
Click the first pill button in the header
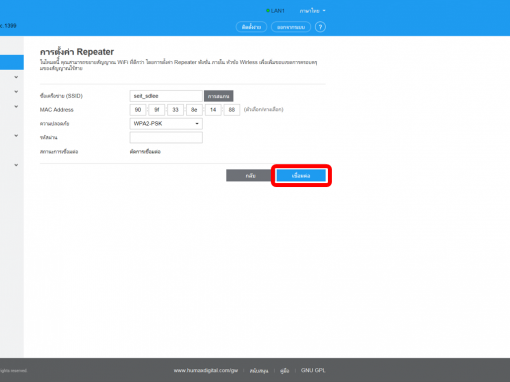(251, 27)
